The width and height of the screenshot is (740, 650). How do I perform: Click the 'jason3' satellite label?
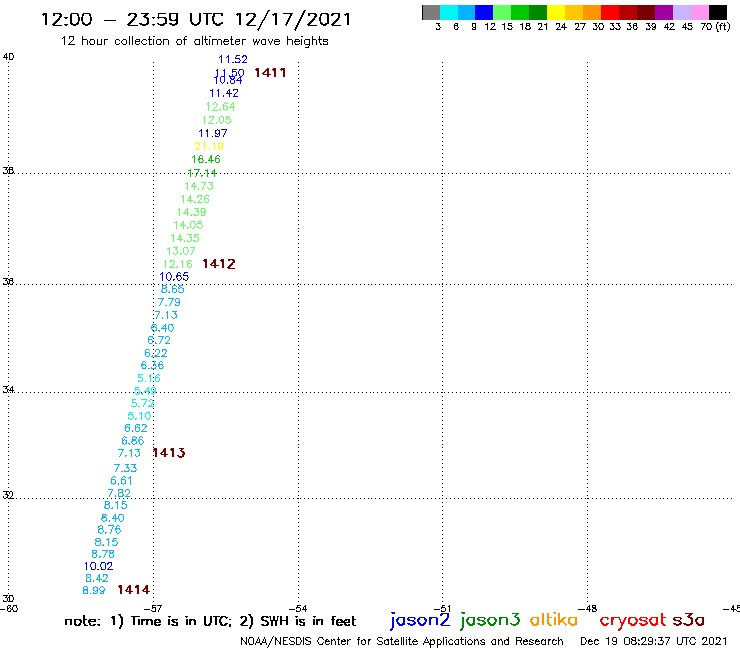pyautogui.click(x=490, y=620)
